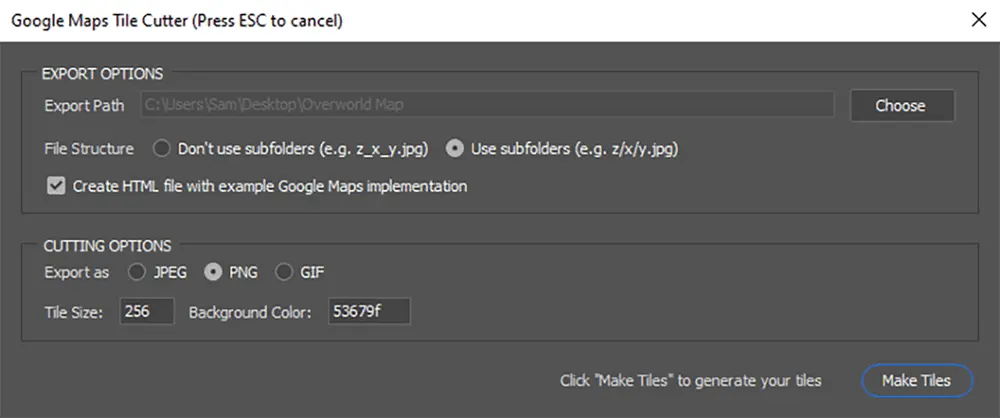Click the CUTTING OPTIONS group heading
This screenshot has width=1000, height=418.
point(107,246)
